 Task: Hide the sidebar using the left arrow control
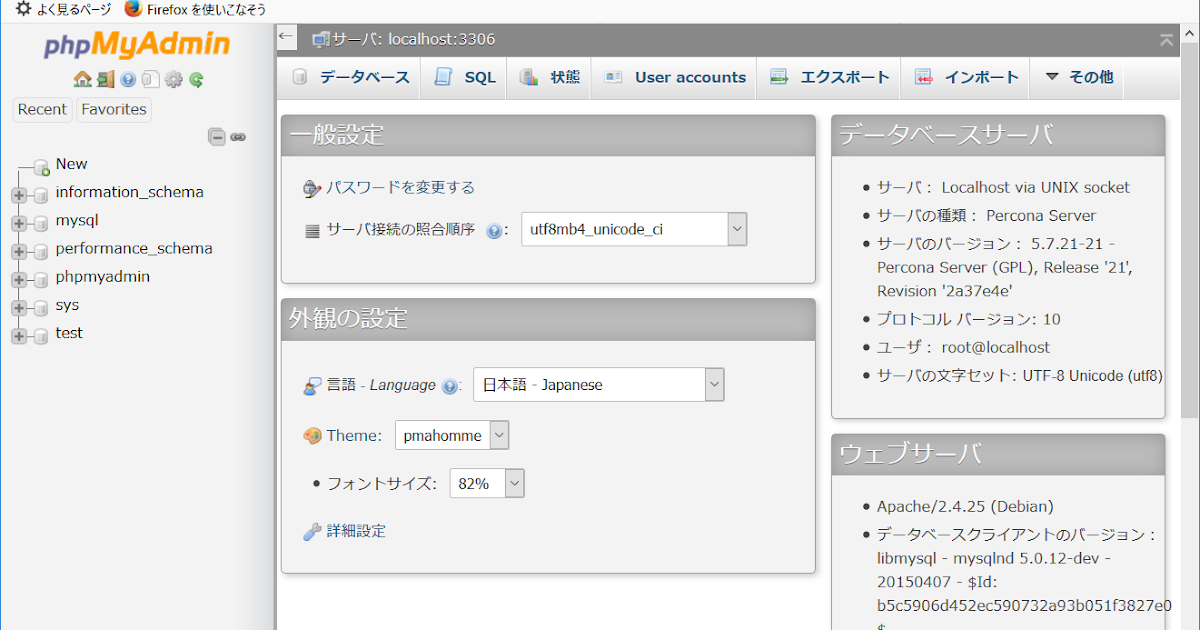(x=286, y=36)
